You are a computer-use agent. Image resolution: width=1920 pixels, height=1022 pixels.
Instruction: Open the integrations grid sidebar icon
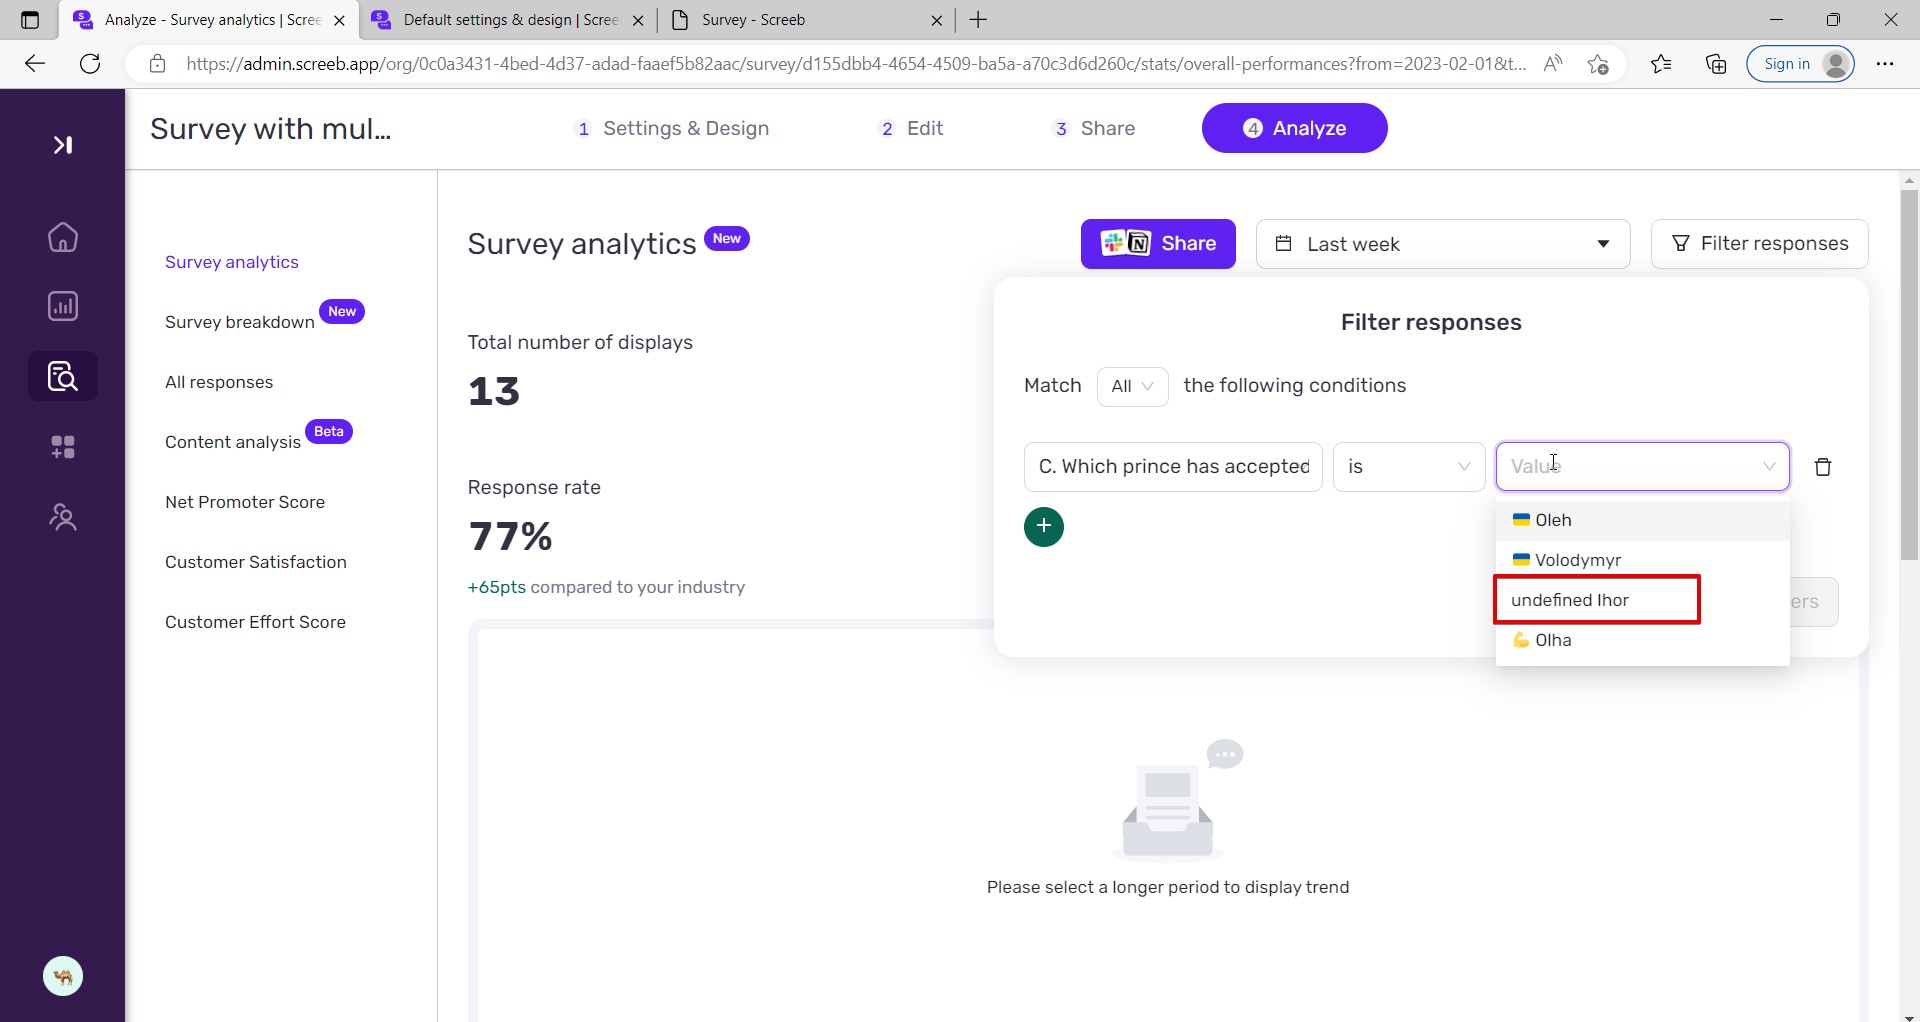pos(63,447)
